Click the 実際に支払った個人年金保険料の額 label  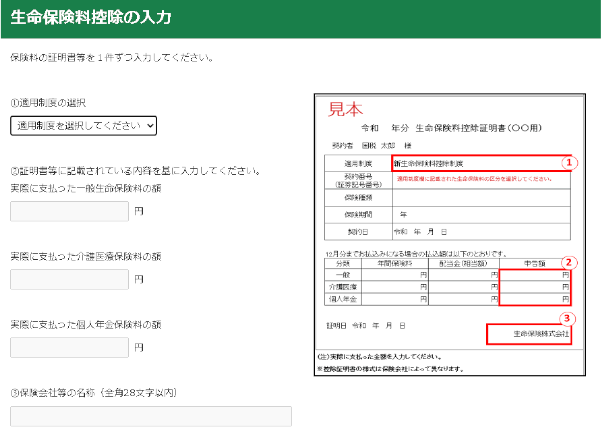coord(86,325)
